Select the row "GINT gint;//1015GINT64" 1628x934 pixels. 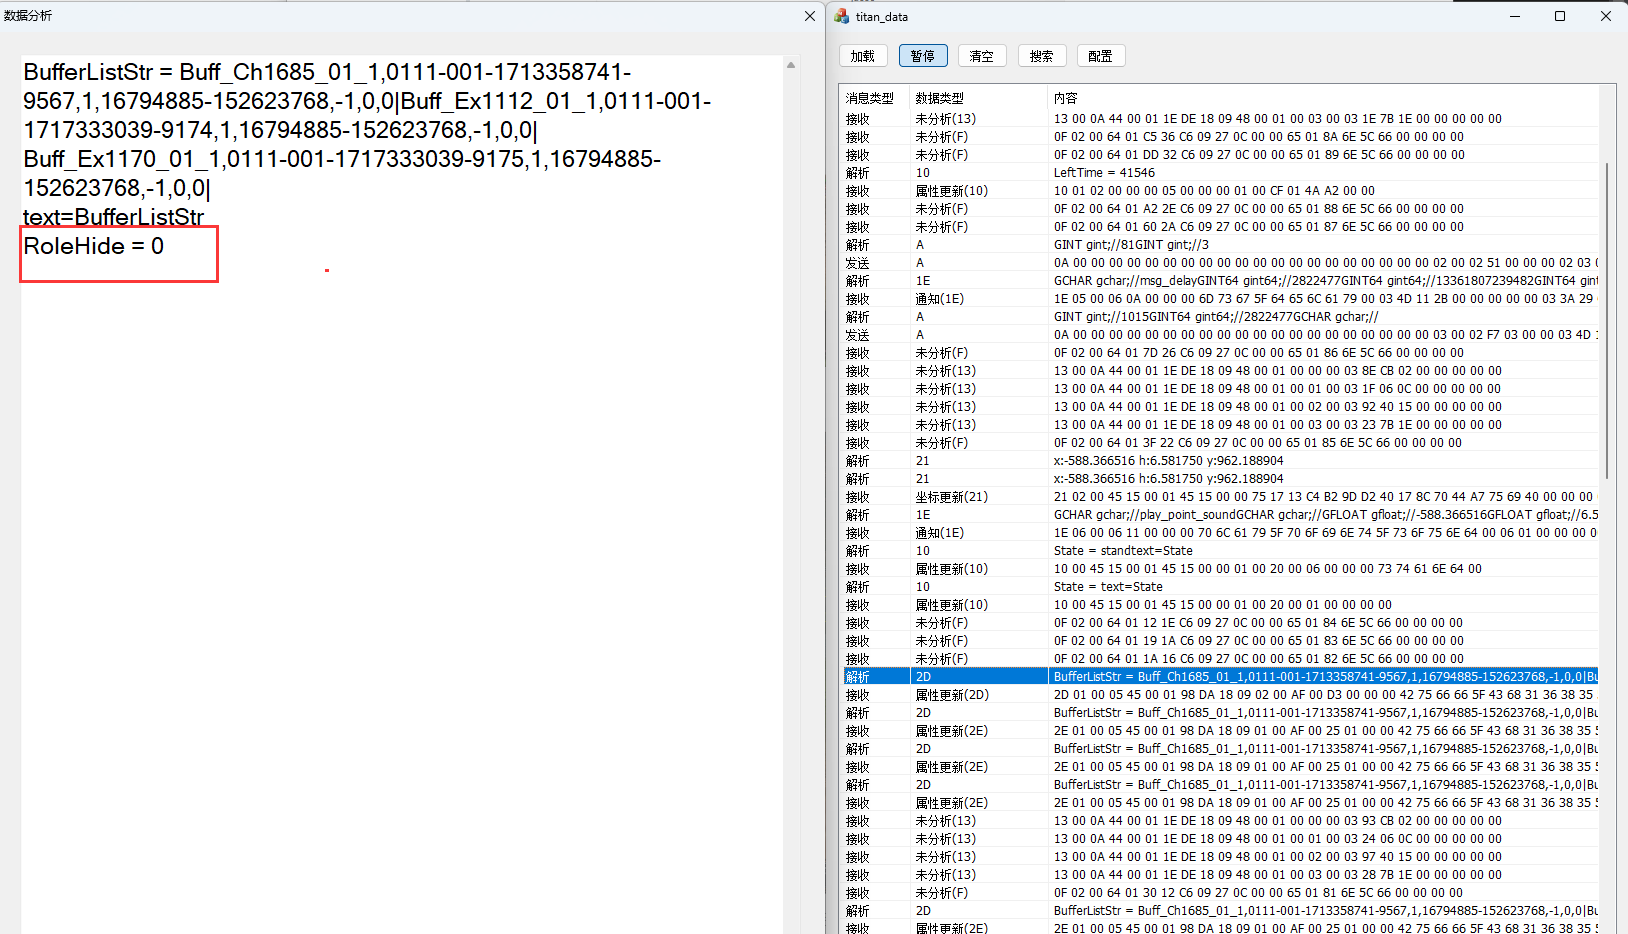[1220, 317]
